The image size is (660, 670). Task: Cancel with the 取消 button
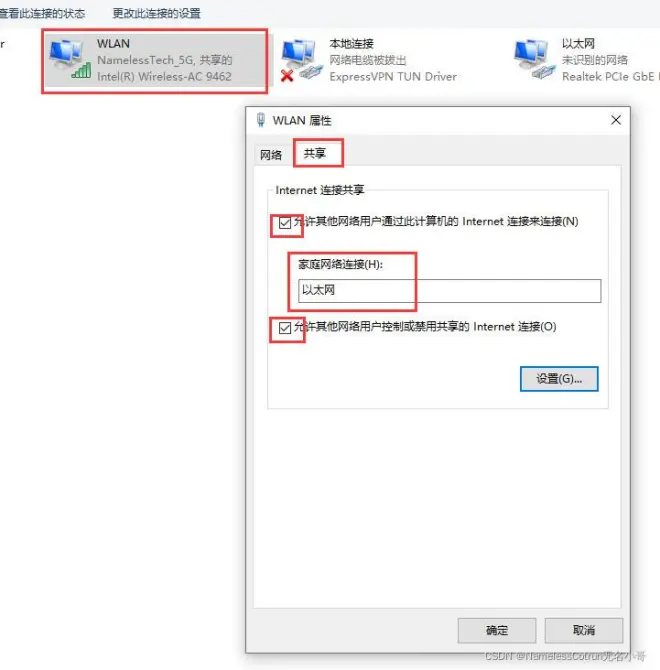(584, 630)
